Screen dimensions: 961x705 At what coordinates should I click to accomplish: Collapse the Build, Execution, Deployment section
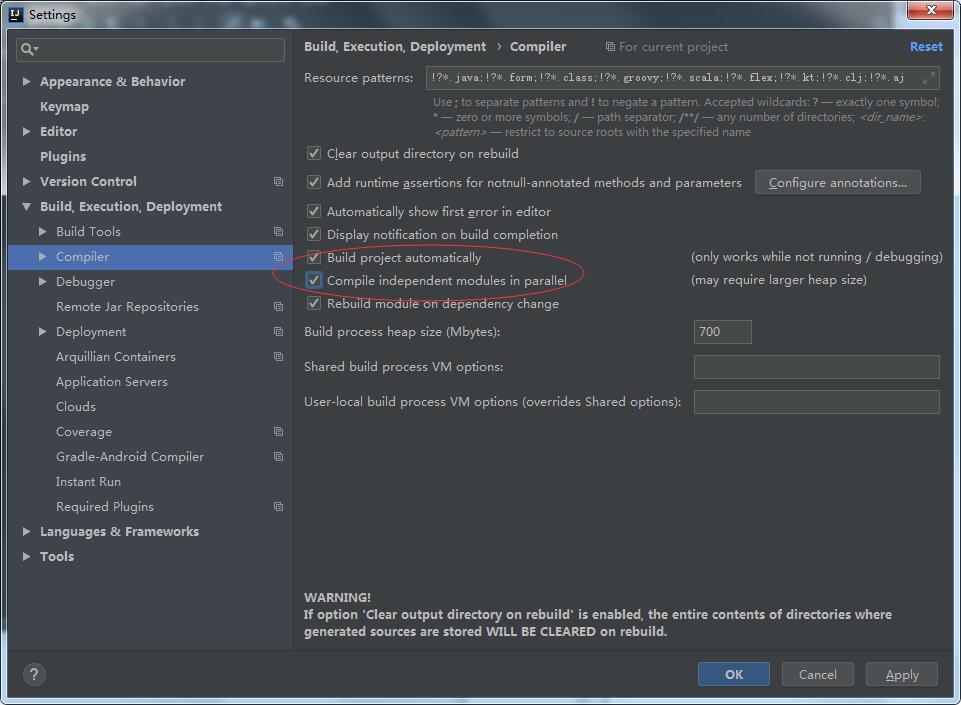pyautogui.click(x=26, y=207)
